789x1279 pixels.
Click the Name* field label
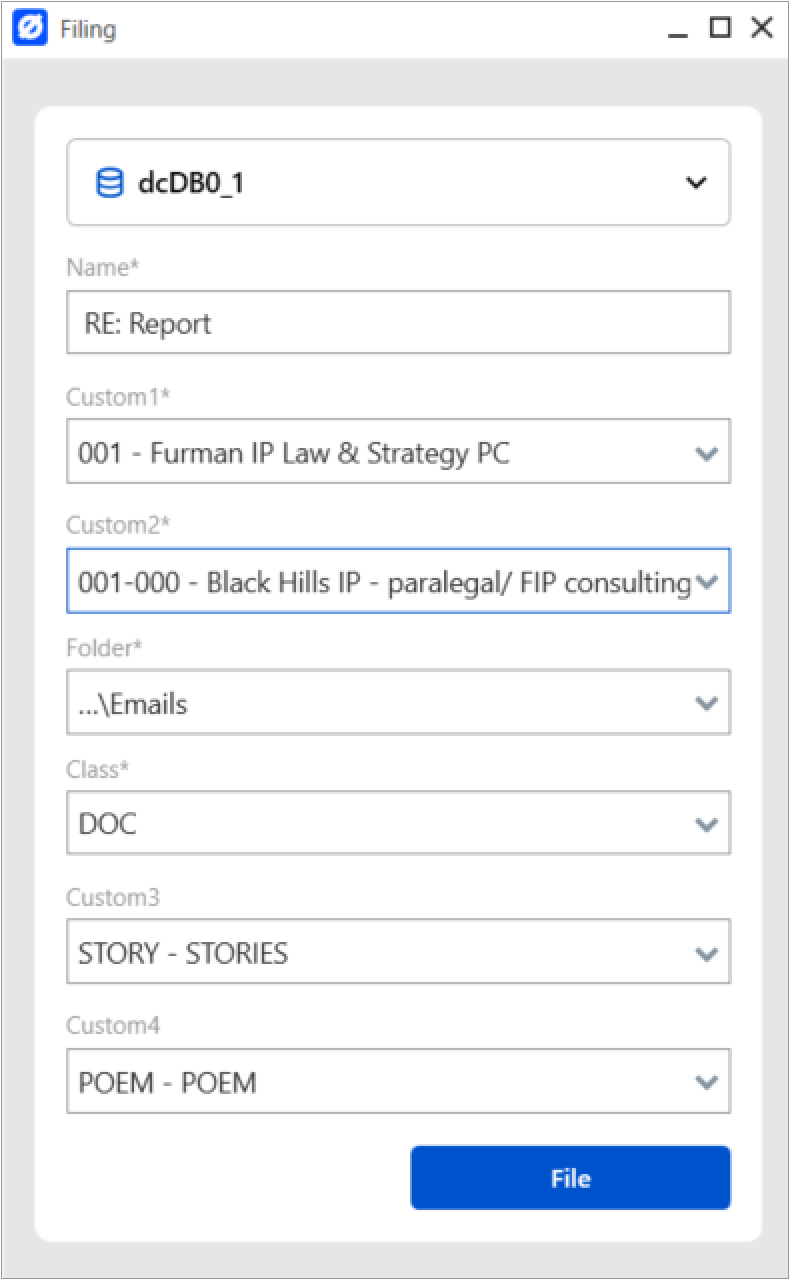coord(101,267)
